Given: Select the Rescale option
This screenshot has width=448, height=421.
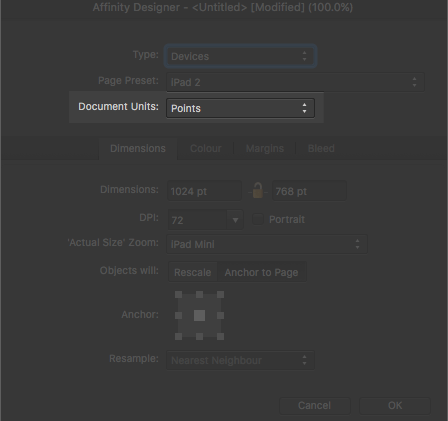Looking at the screenshot, I should coord(193,272).
